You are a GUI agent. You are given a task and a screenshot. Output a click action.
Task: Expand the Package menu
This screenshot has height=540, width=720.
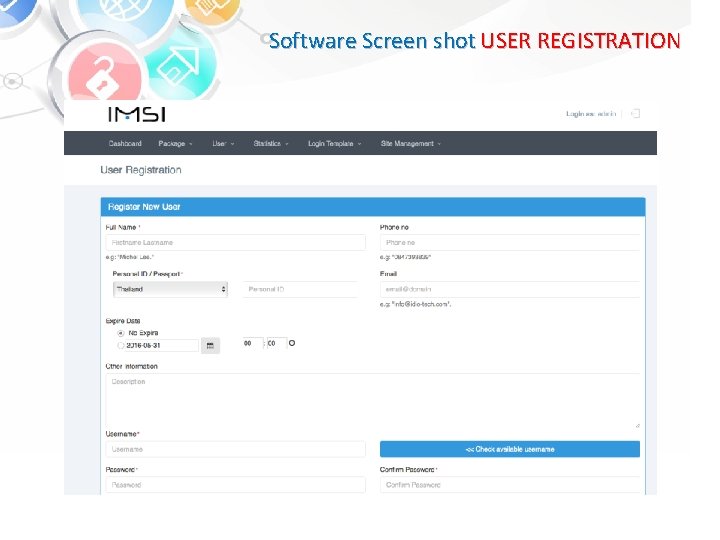pyautogui.click(x=175, y=143)
